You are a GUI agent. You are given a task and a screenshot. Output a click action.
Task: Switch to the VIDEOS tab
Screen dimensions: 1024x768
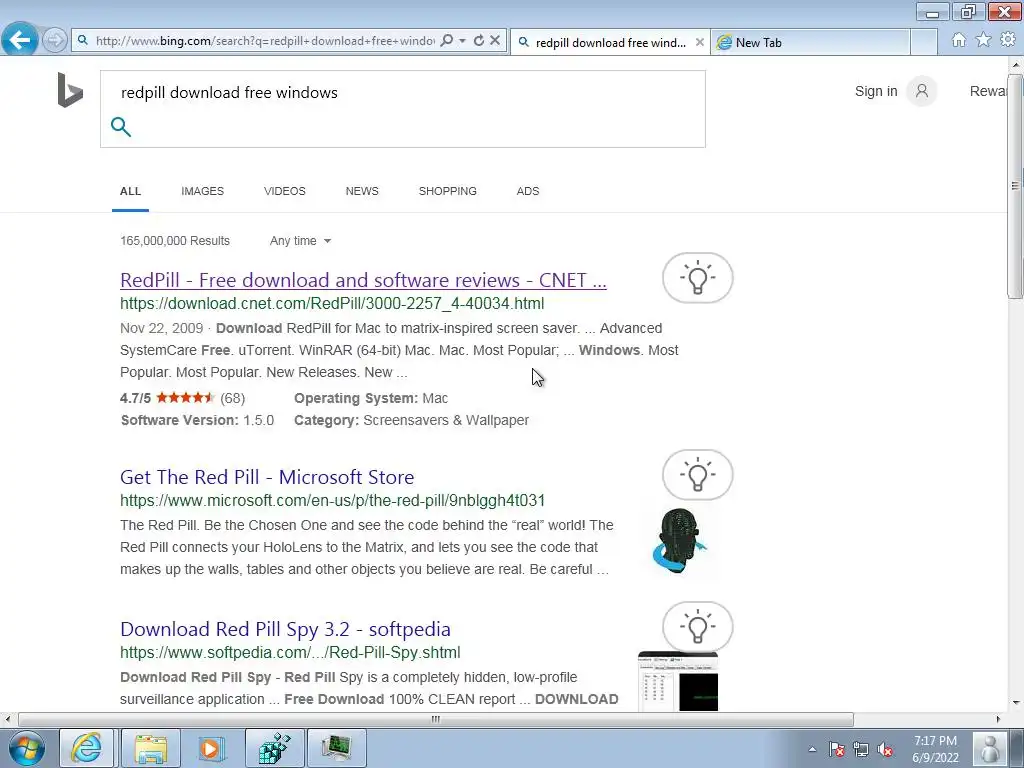click(x=285, y=191)
